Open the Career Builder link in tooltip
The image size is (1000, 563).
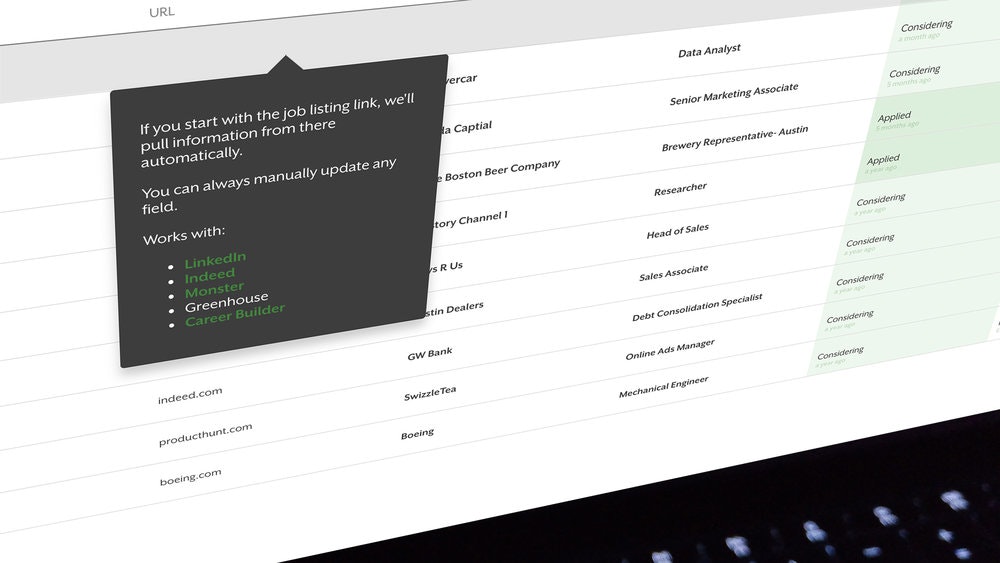pos(235,316)
